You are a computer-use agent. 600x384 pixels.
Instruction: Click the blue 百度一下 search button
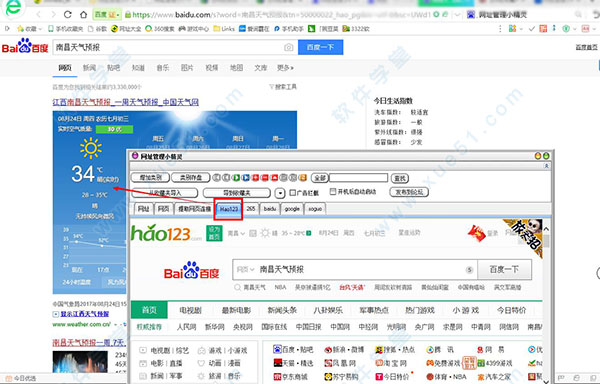320,47
